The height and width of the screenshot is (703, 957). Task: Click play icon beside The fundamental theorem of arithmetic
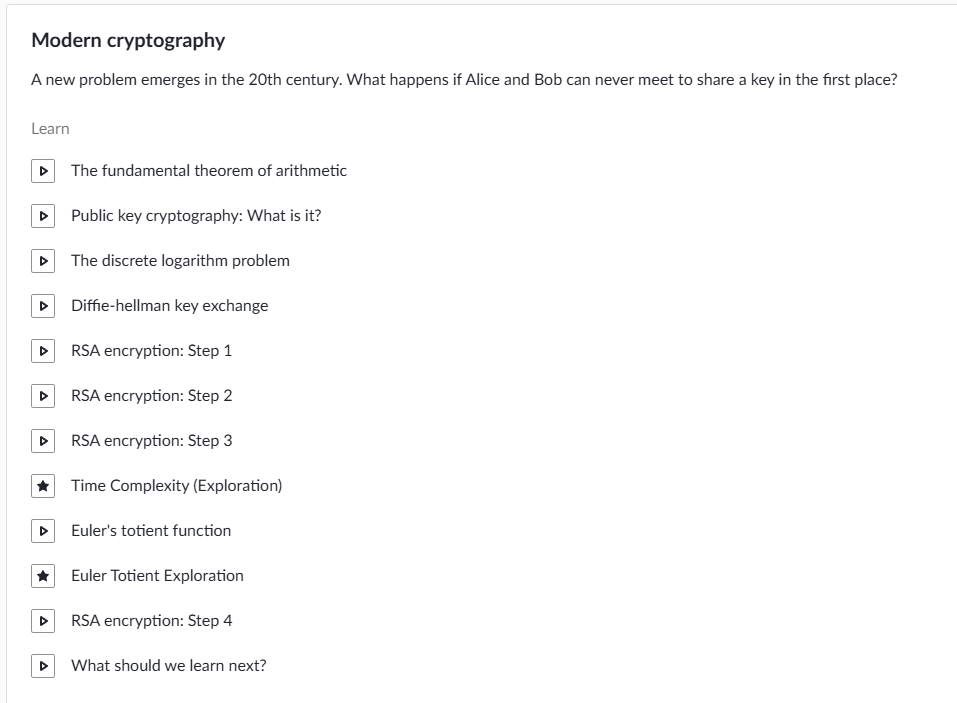click(42, 171)
